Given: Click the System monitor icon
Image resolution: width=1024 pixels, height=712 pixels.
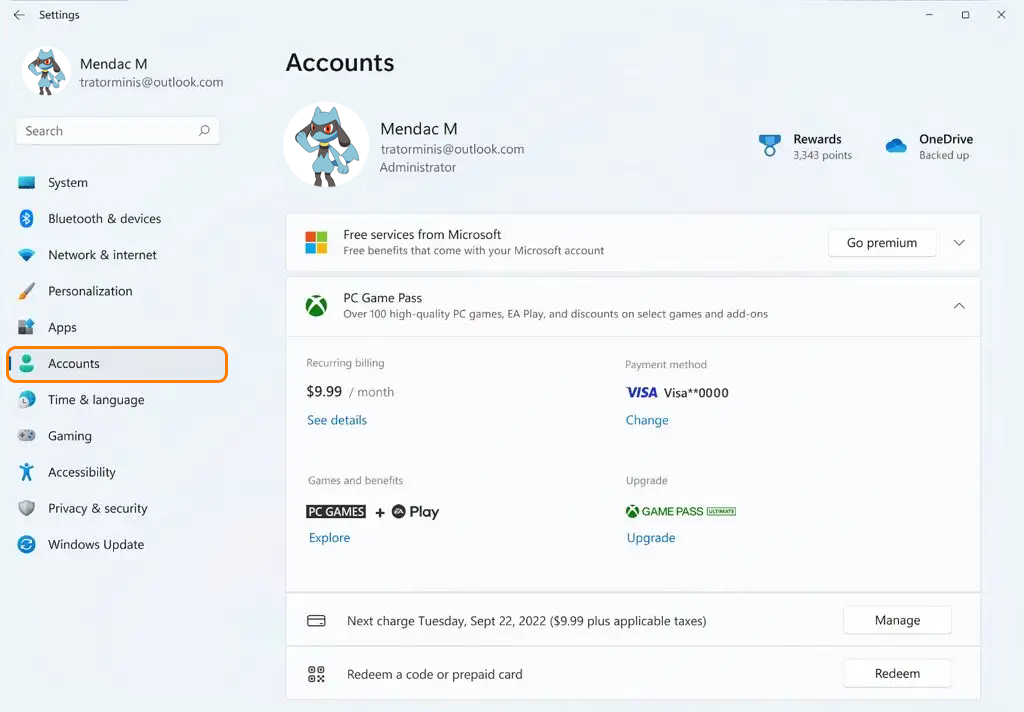Looking at the screenshot, I should (x=27, y=182).
